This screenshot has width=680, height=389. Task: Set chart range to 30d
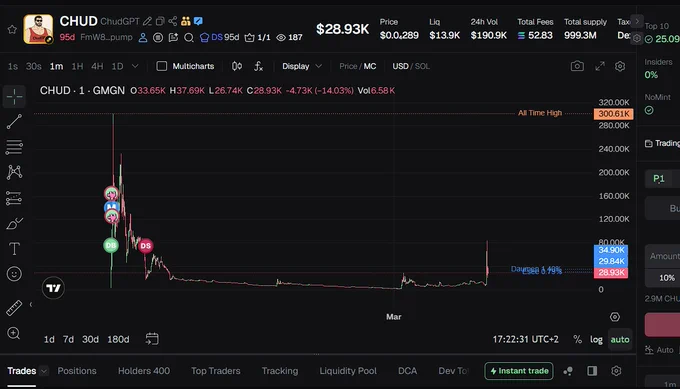[x=90, y=339]
